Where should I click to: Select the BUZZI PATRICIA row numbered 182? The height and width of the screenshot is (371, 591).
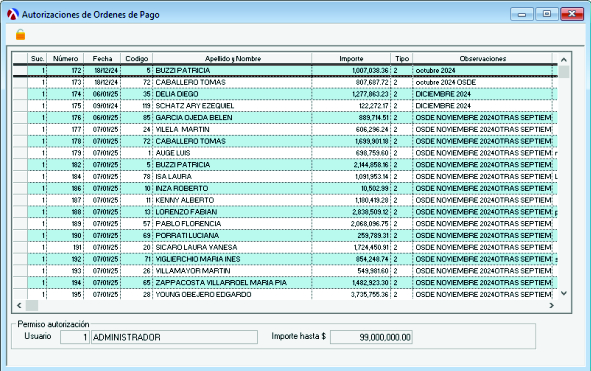click(285, 165)
